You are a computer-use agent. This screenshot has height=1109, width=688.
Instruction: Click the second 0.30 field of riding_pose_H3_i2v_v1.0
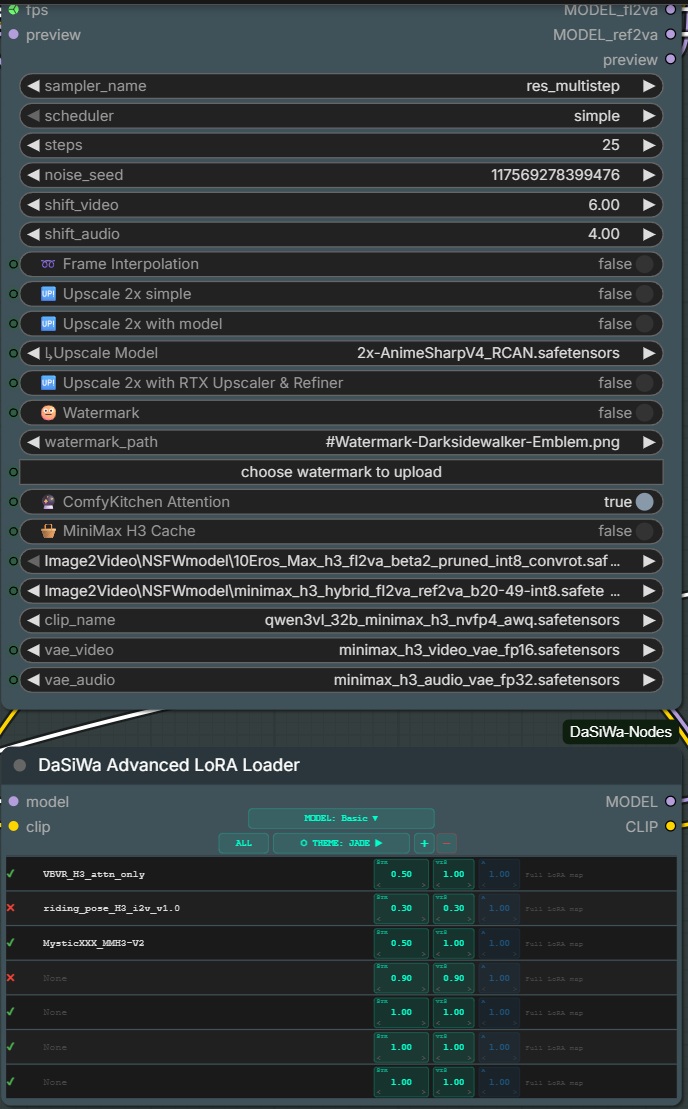[453, 908]
